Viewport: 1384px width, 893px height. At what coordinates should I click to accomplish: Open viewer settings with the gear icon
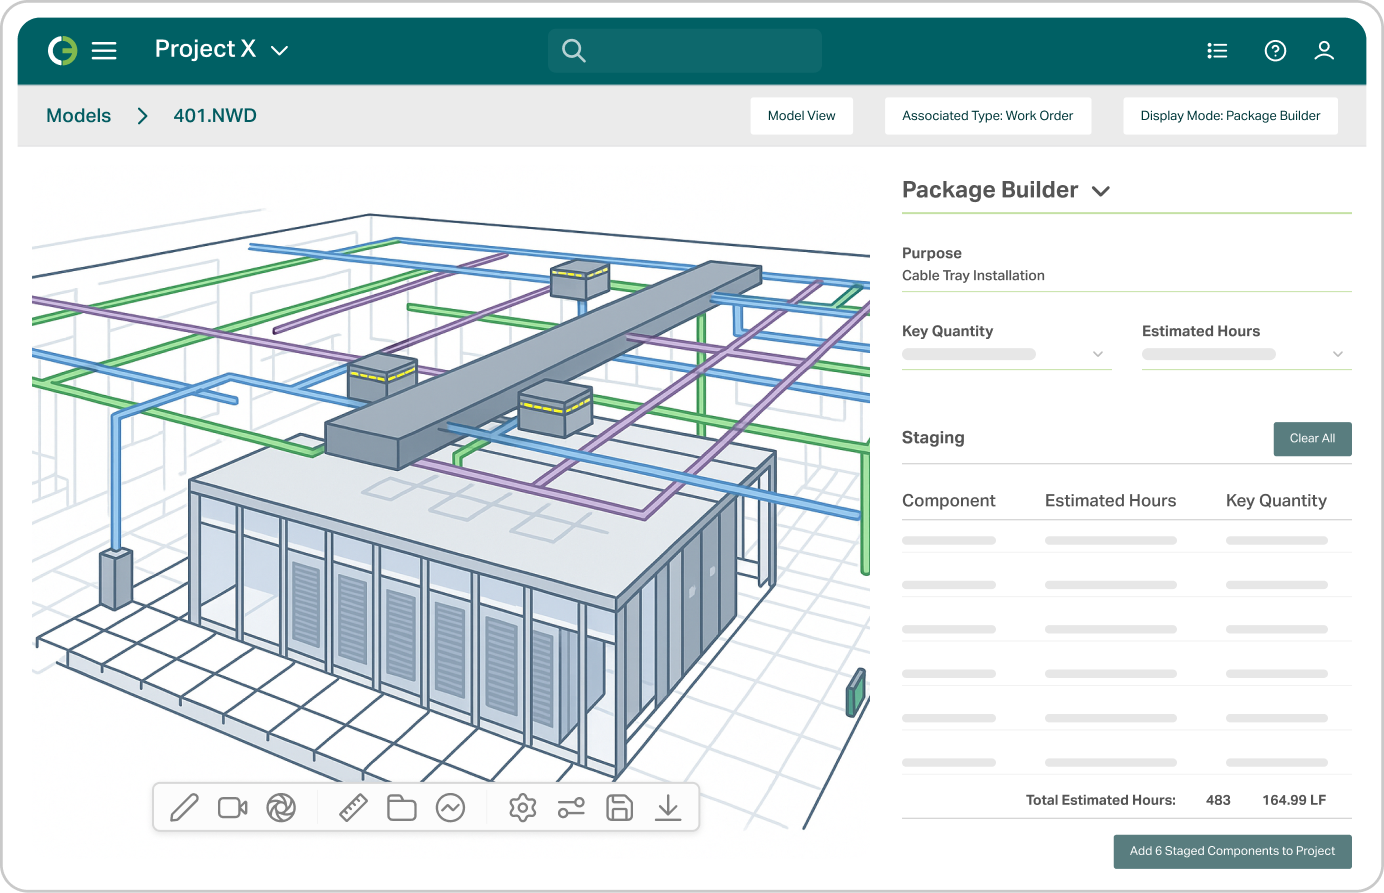(521, 807)
